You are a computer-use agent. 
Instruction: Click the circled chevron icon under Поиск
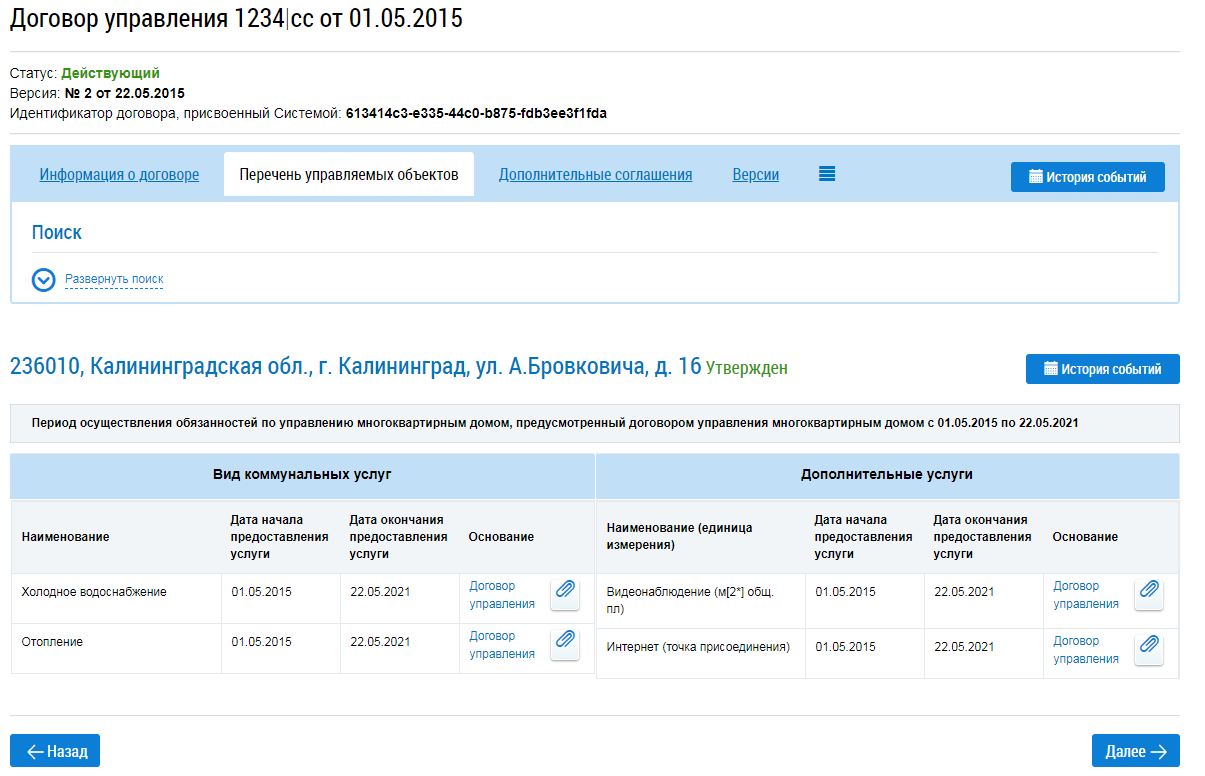pyautogui.click(x=43, y=280)
